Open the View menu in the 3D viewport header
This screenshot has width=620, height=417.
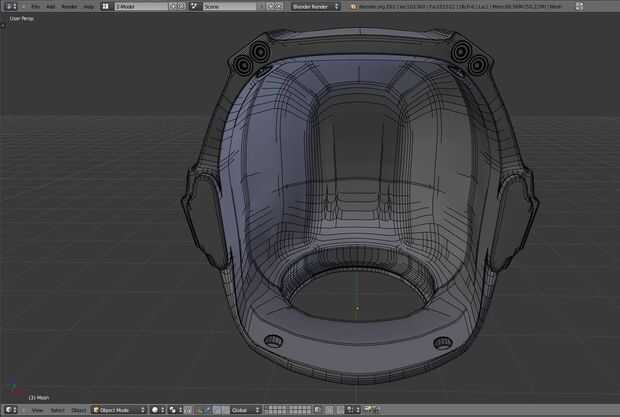(x=37, y=410)
